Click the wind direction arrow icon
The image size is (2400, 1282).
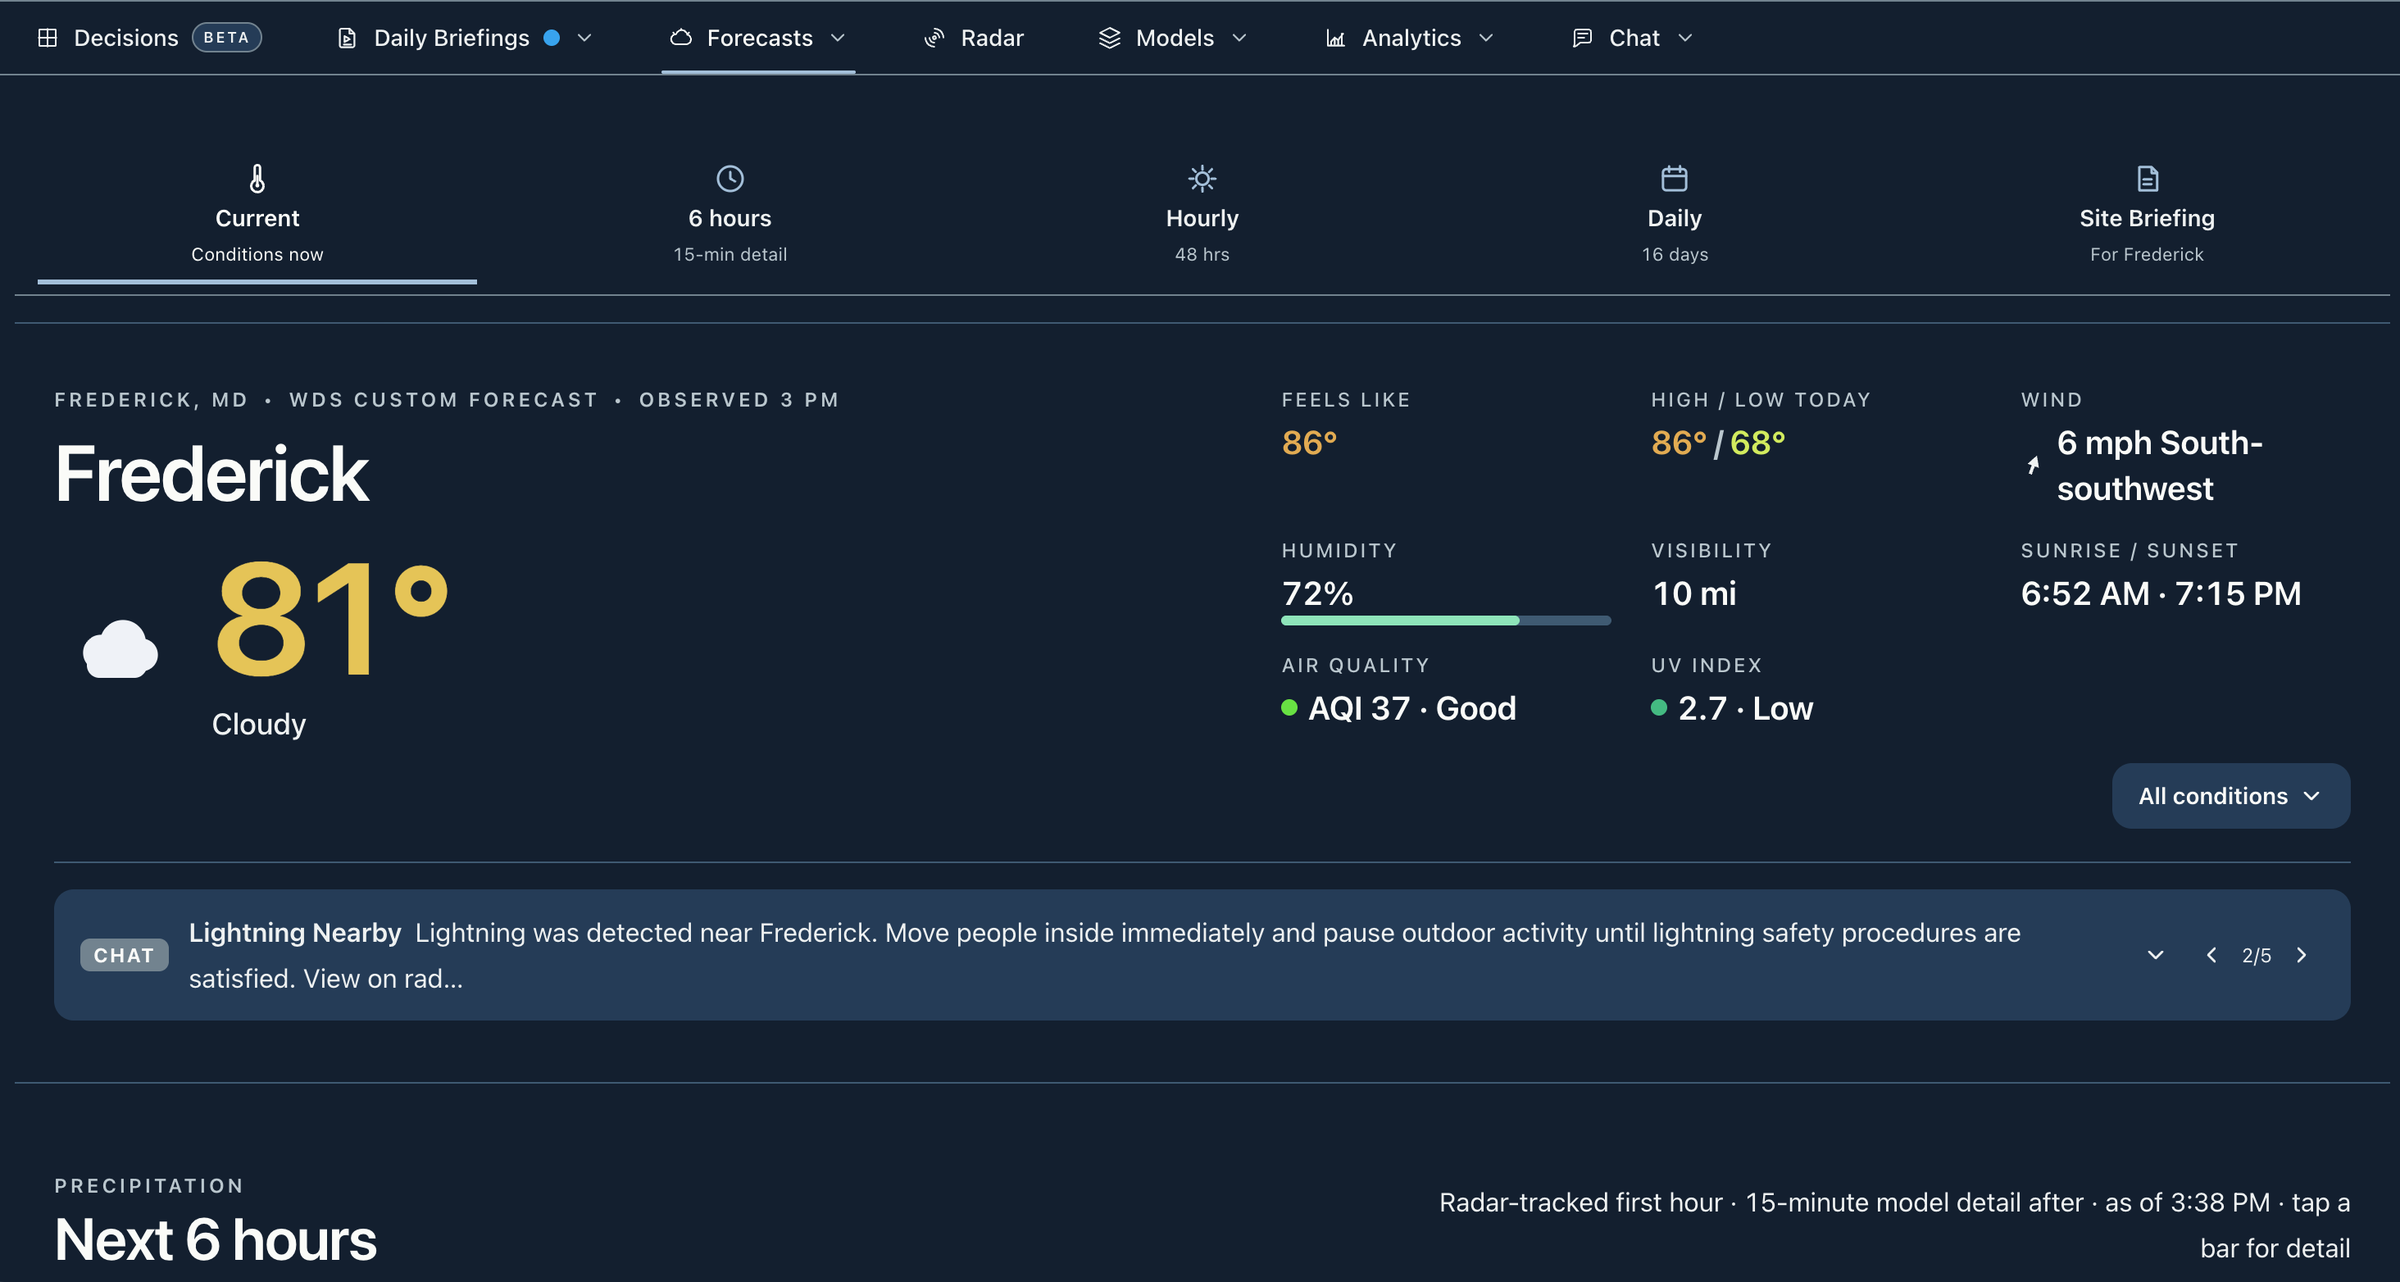coord(2033,465)
